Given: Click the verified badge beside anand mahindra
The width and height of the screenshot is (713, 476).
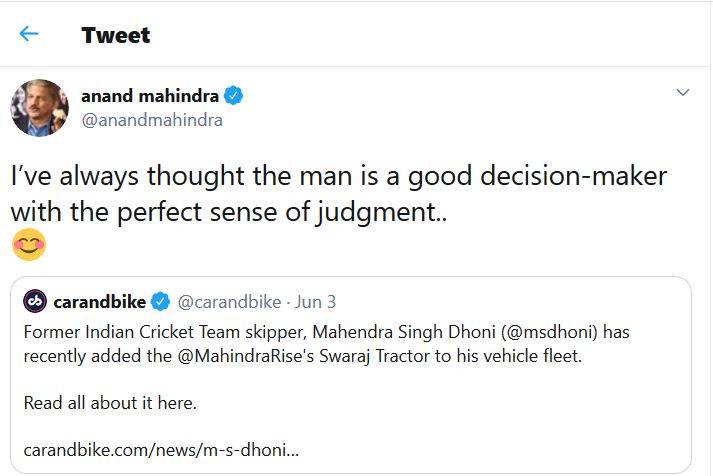Looking at the screenshot, I should tap(233, 96).
